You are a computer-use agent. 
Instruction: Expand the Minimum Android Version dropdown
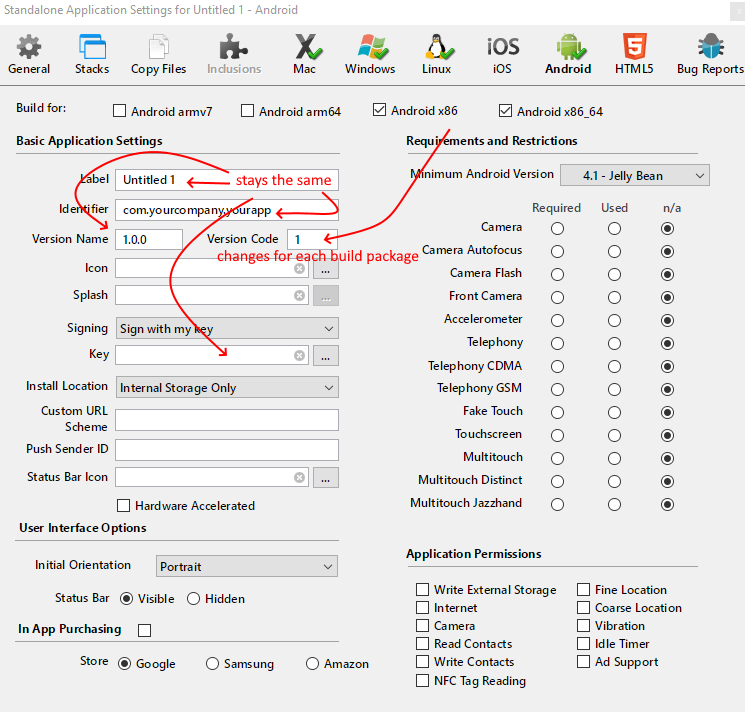point(634,176)
